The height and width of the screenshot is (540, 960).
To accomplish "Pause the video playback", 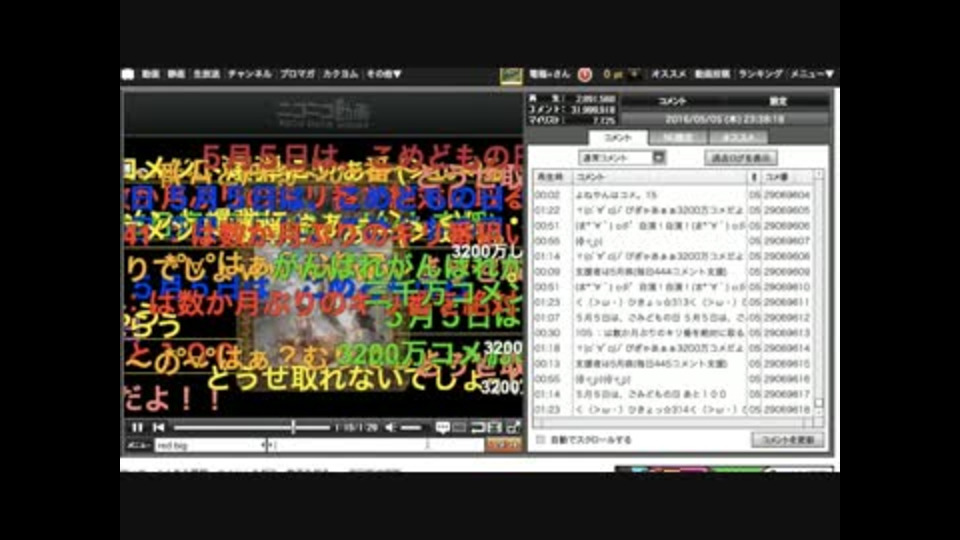I will 137,427.
